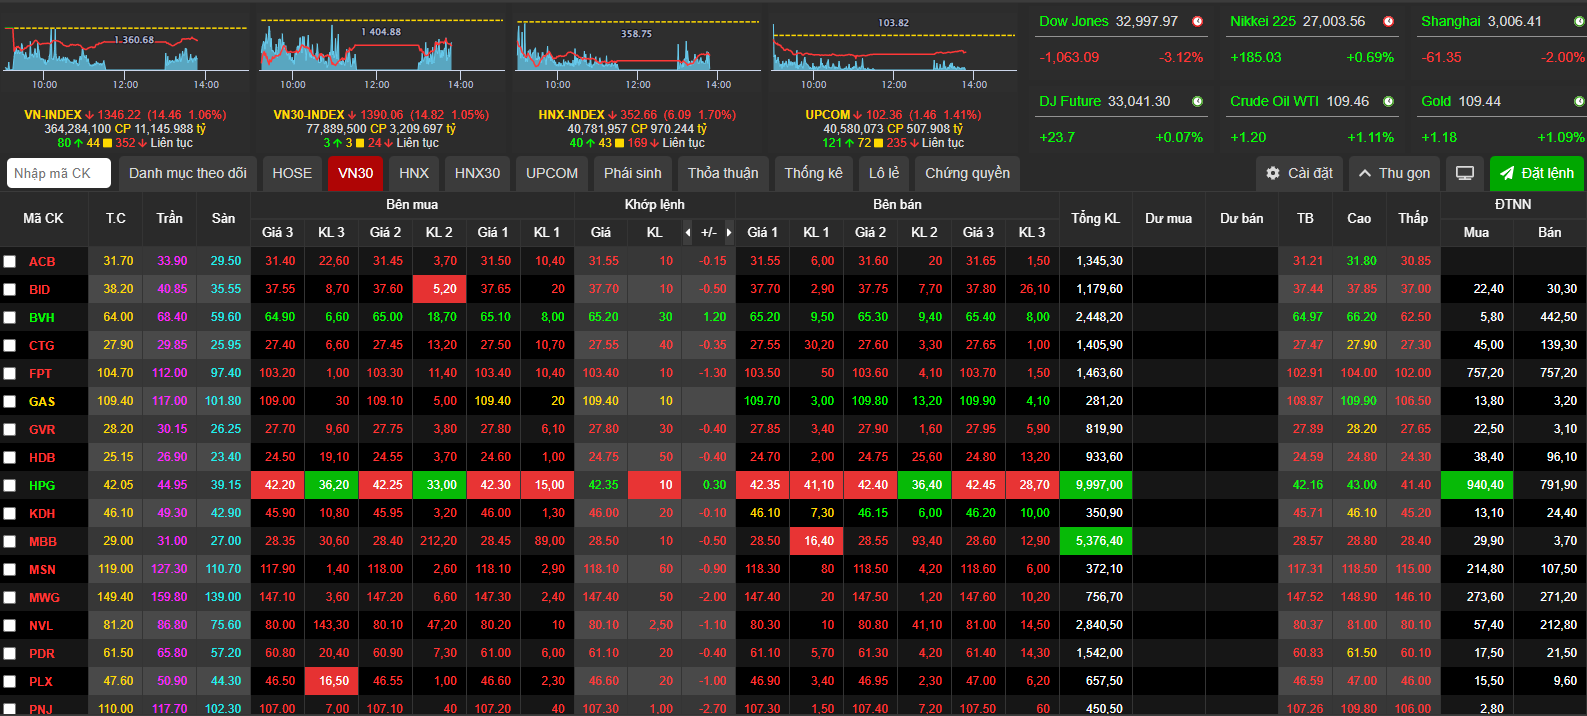Switch to the HNX30 tab
This screenshot has width=1587, height=716.
click(477, 173)
